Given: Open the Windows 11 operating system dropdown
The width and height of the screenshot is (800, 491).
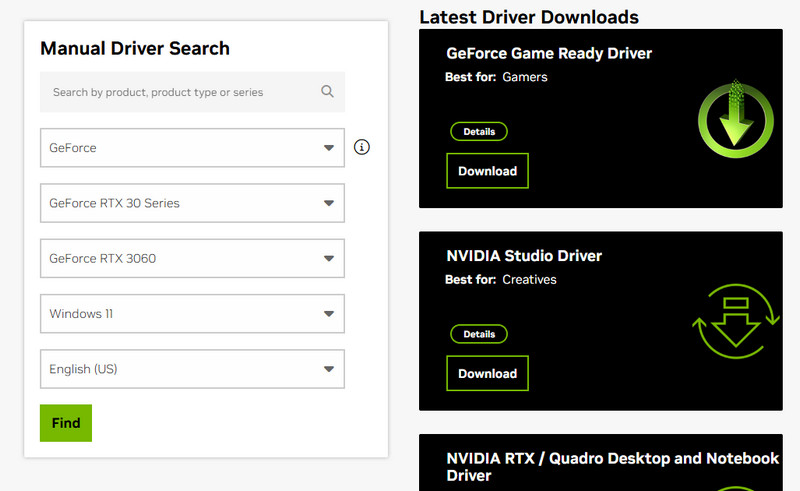Looking at the screenshot, I should point(192,313).
